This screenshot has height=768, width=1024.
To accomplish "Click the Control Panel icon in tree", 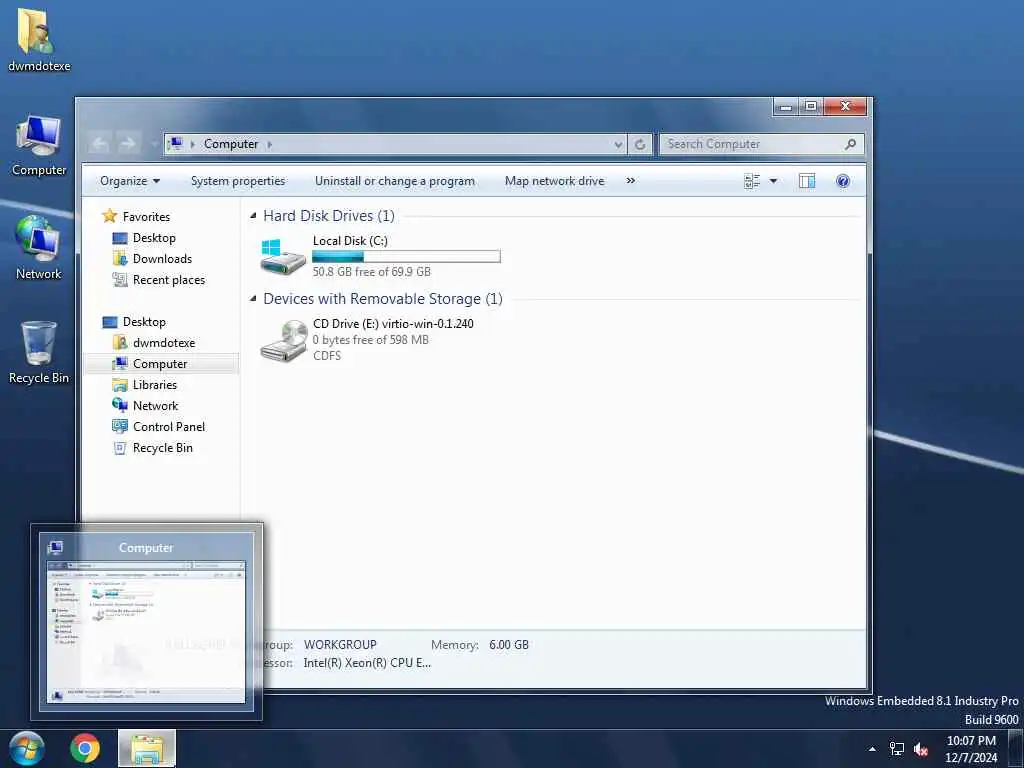I will click(x=120, y=426).
